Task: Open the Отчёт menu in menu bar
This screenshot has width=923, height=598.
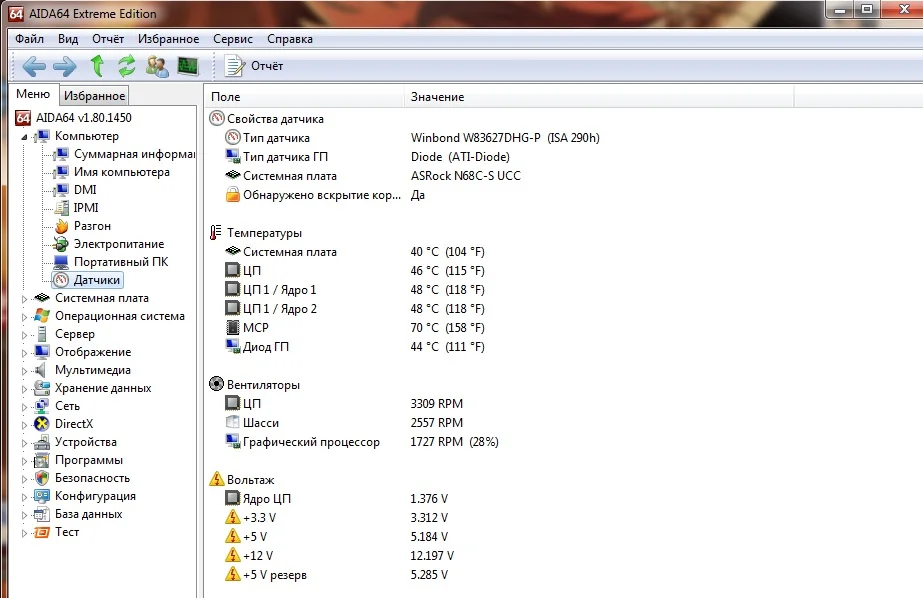Action: click(x=108, y=39)
